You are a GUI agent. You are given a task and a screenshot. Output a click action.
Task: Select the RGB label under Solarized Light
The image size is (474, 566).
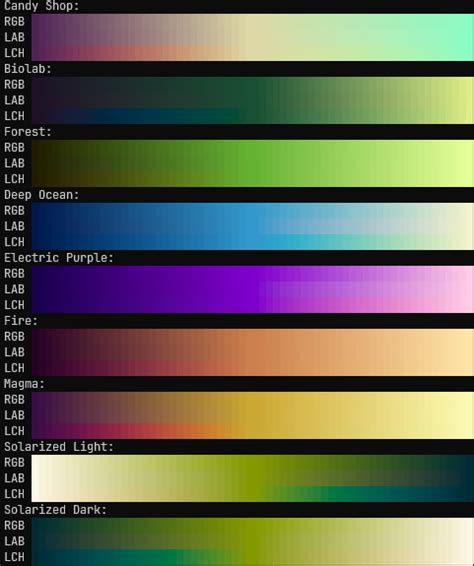14,462
